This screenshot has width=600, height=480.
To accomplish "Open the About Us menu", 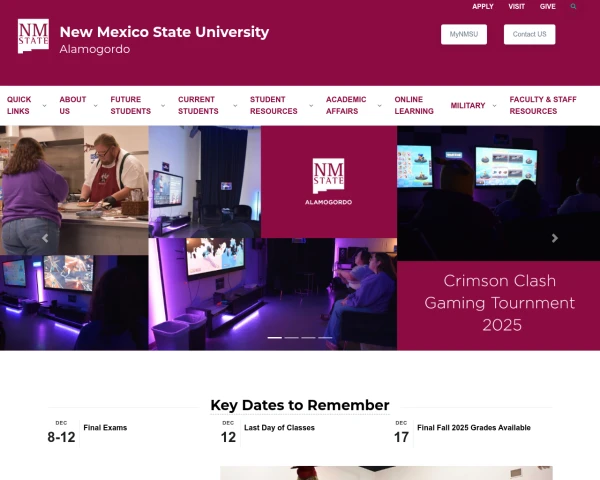I will 73,105.
